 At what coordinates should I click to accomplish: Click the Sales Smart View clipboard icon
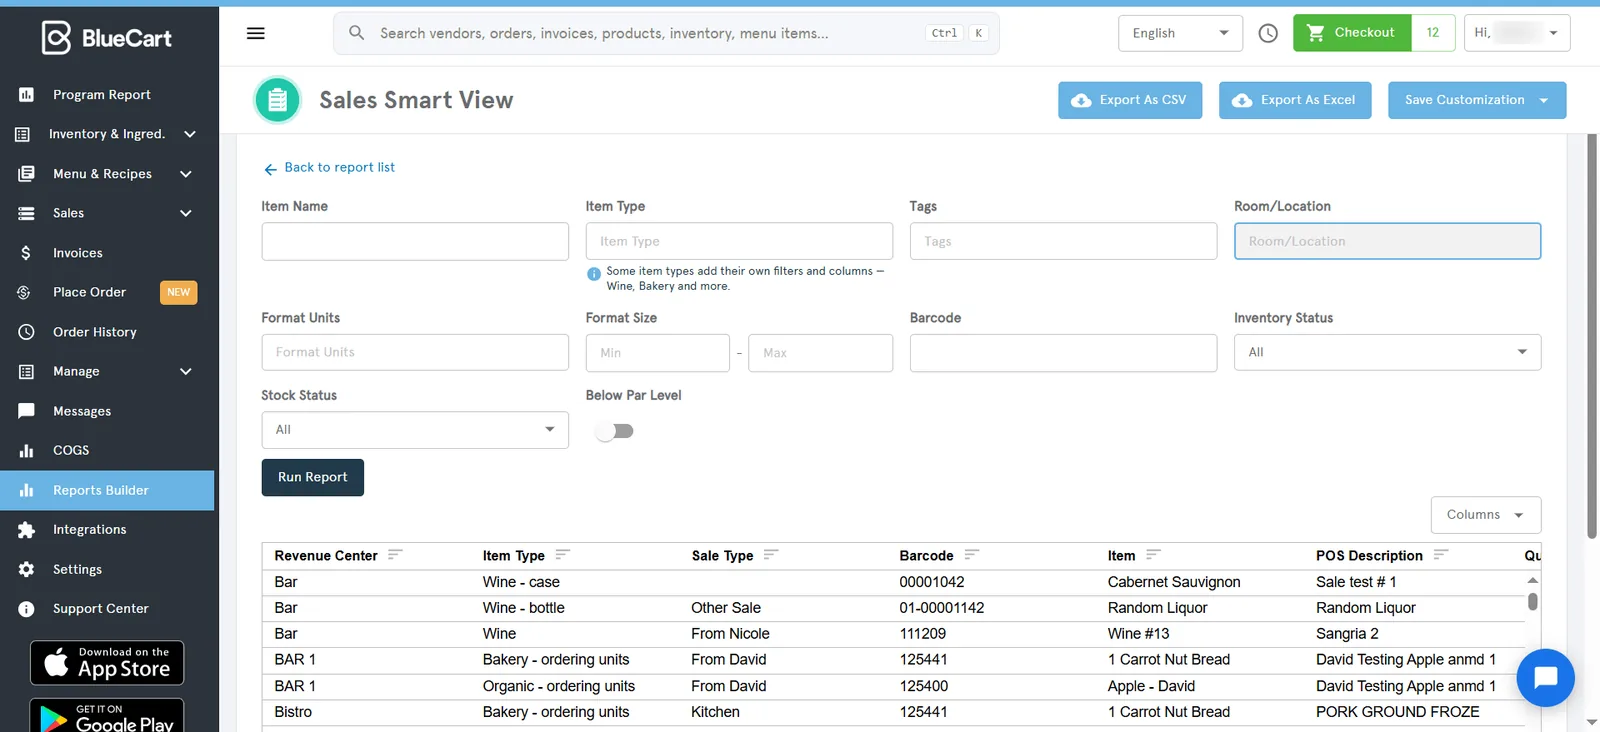coord(278,100)
